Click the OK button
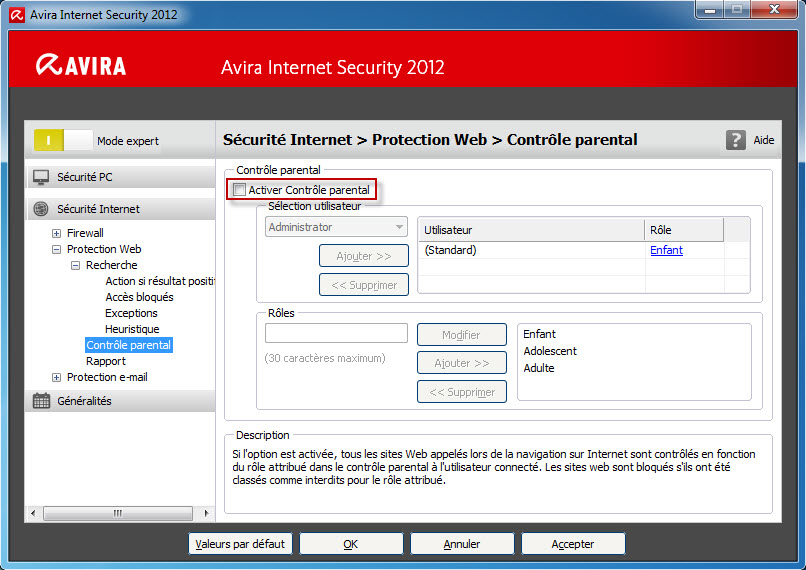Screen dimensions: 806x570 click(351, 544)
